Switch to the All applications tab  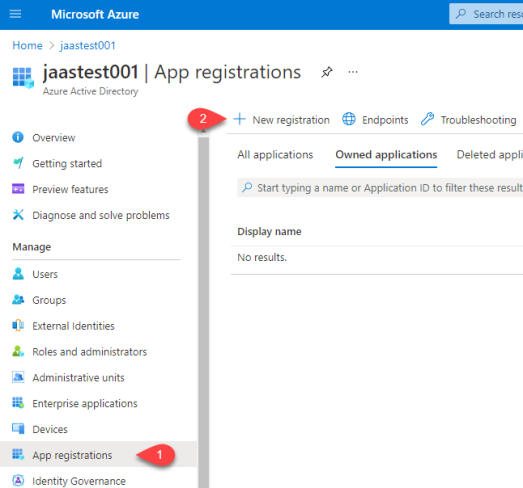tap(275, 155)
